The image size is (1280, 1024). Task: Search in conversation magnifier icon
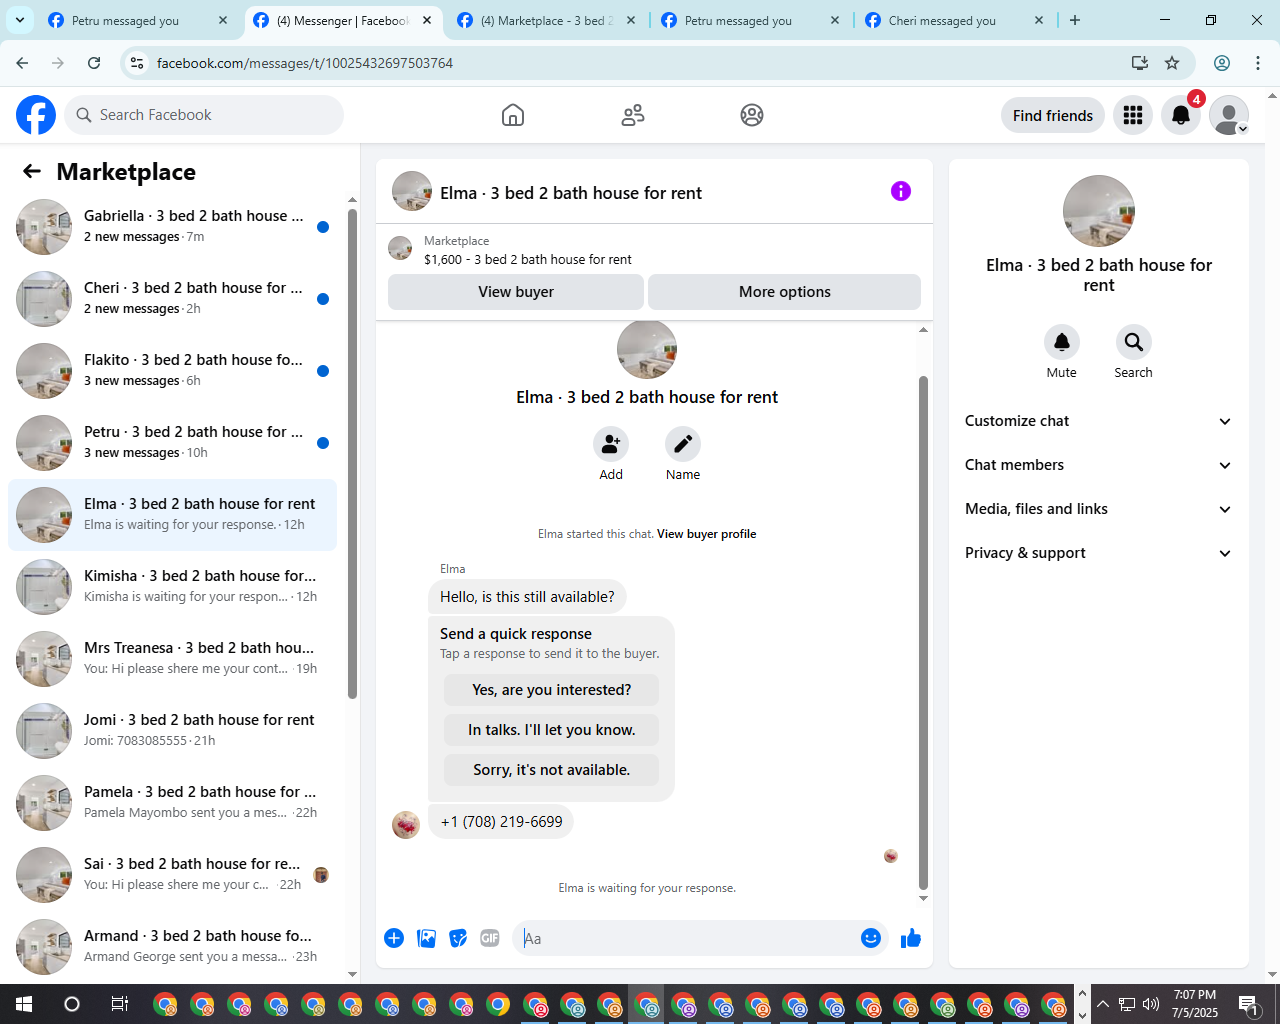[1134, 342]
